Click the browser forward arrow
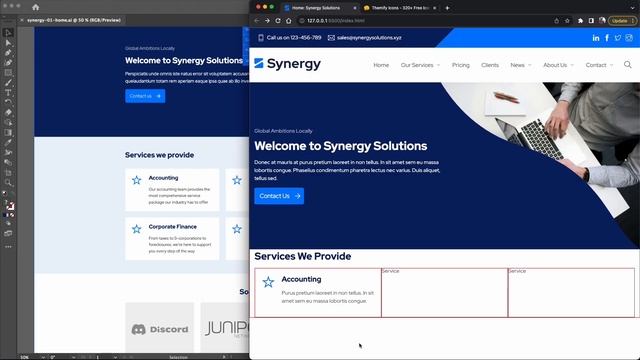This screenshot has height=360, width=640. 267,20
